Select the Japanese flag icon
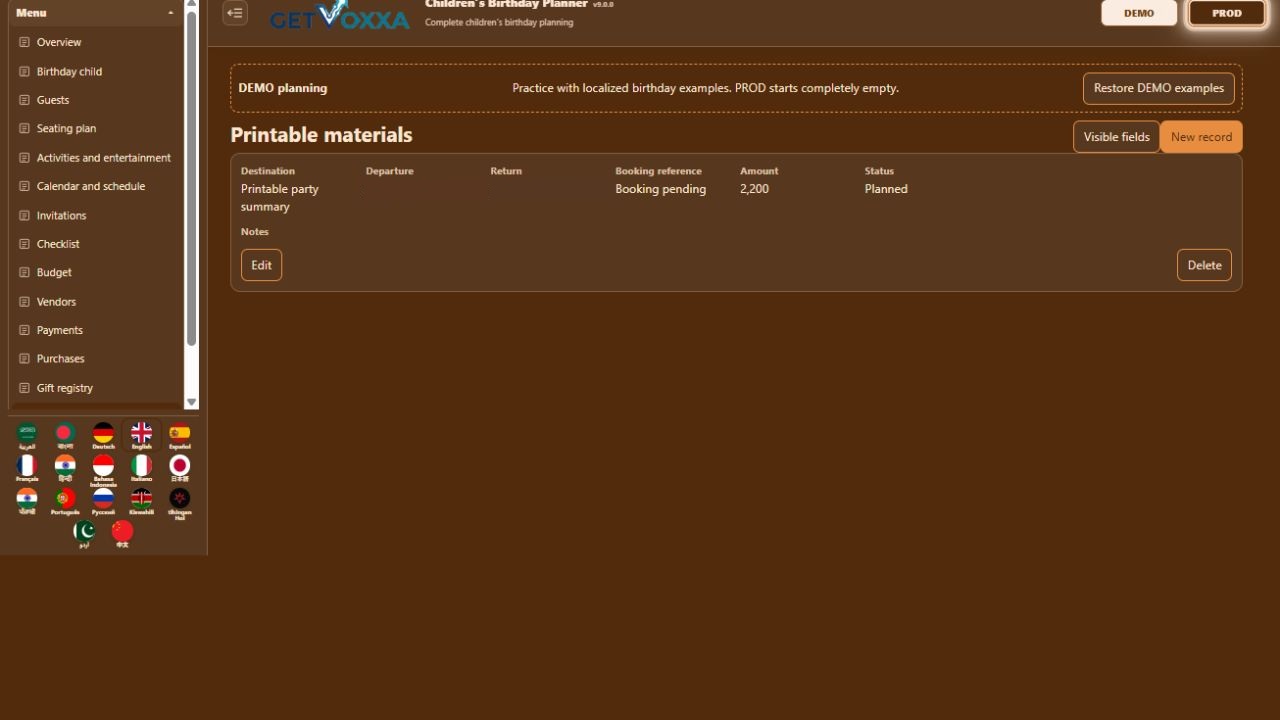 coord(180,468)
